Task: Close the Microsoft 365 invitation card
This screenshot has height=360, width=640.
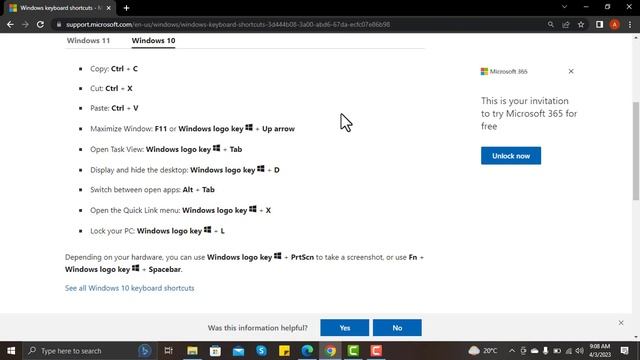Action: (571, 71)
